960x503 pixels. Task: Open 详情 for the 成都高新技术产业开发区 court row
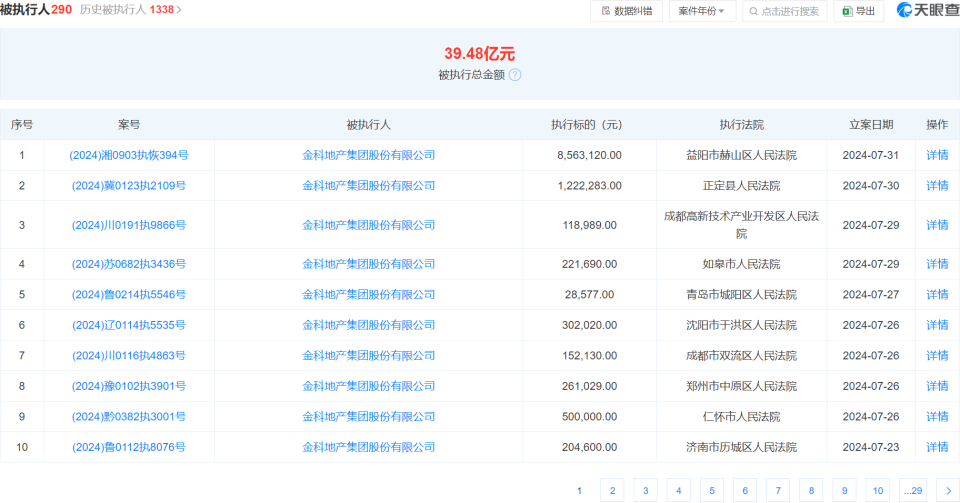[937, 225]
